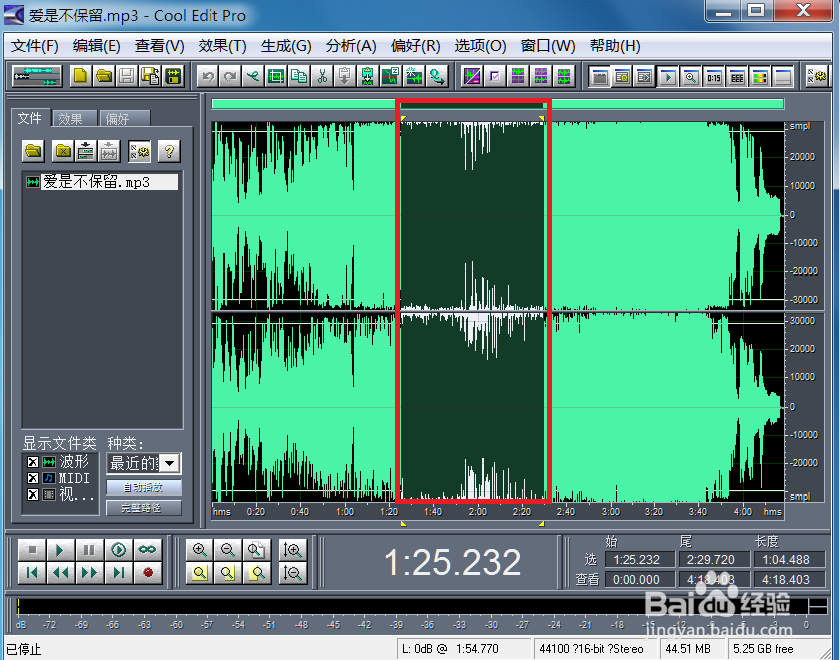Jump to the beginning with go-to-start button

pos(32,573)
